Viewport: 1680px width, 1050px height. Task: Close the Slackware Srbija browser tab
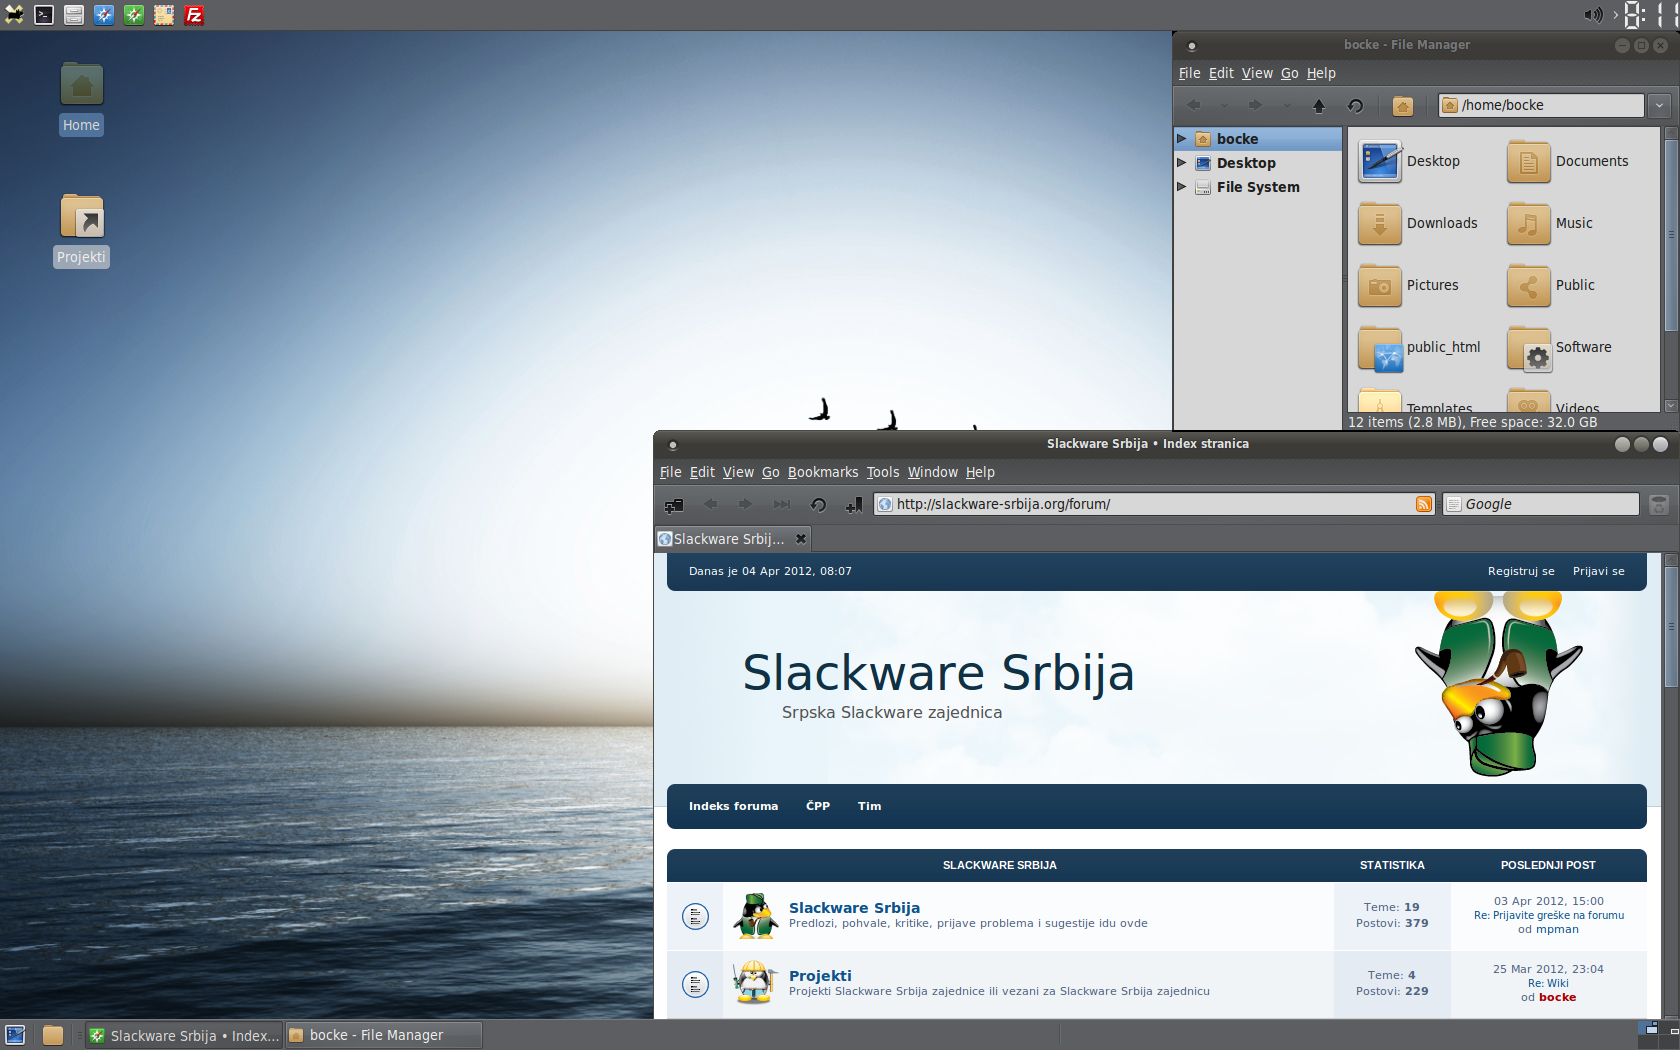pyautogui.click(x=801, y=539)
